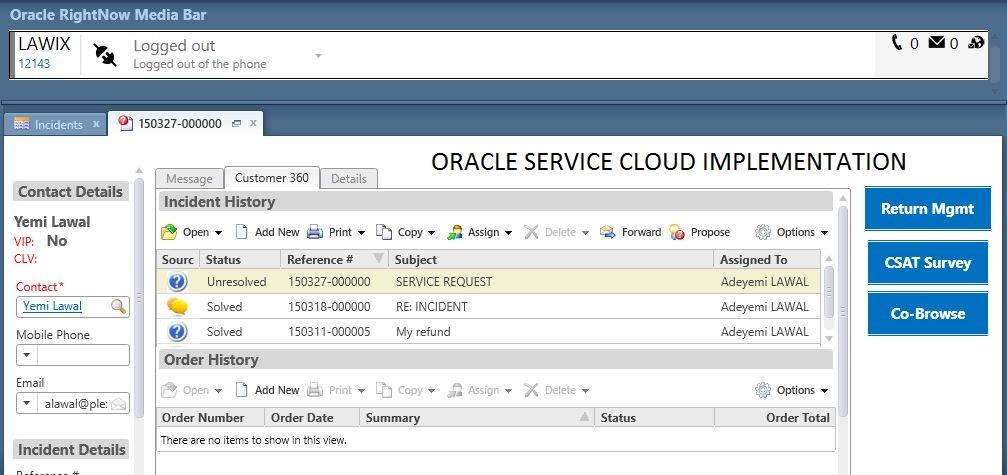The width and height of the screenshot is (1007, 475).
Task: Click the chat agents icon in media bar
Action: [x=976, y=42]
